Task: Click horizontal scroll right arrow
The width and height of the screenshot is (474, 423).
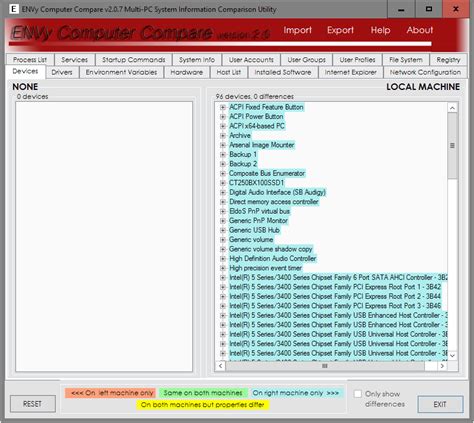Action: coord(442,366)
